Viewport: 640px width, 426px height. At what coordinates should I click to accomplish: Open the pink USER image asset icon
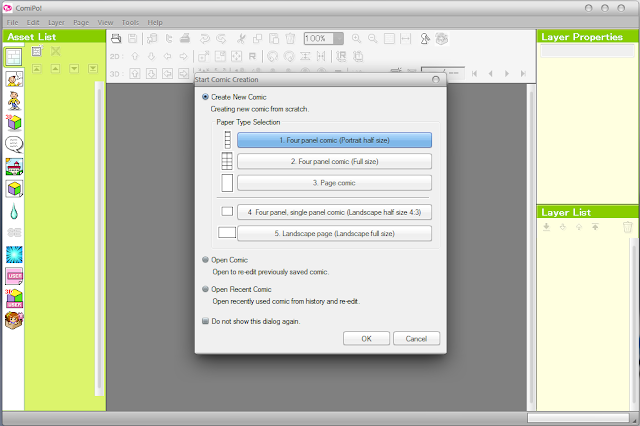coord(14,276)
